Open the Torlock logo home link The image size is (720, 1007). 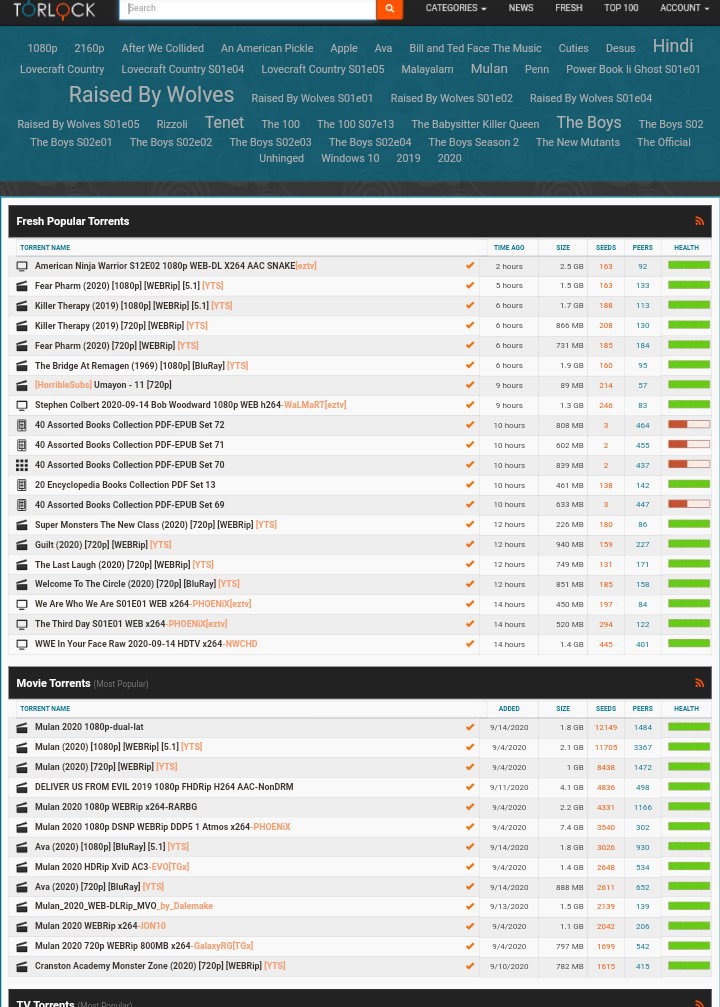click(54, 10)
